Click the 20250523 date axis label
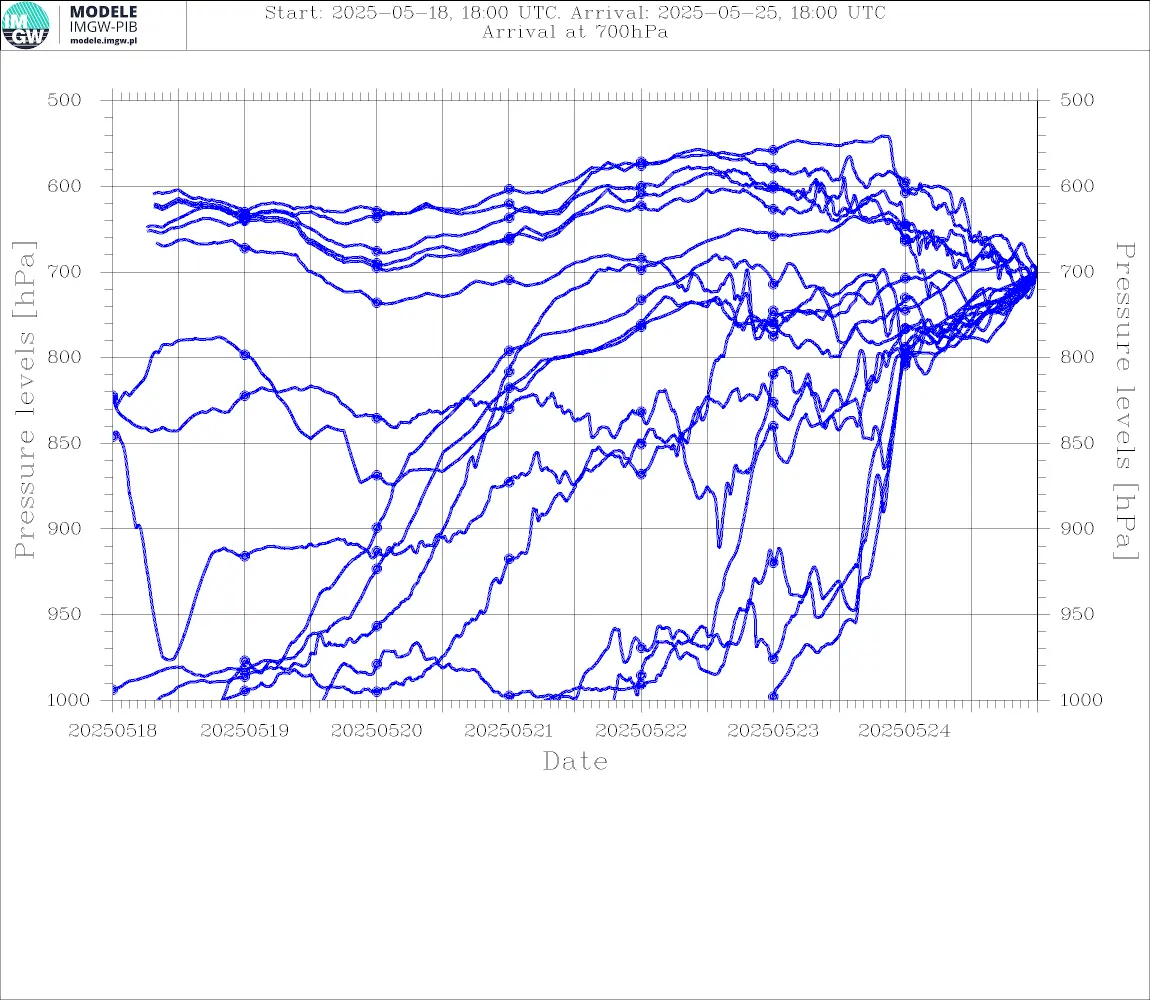Viewport: 1150px width, 1000px height. [773, 731]
